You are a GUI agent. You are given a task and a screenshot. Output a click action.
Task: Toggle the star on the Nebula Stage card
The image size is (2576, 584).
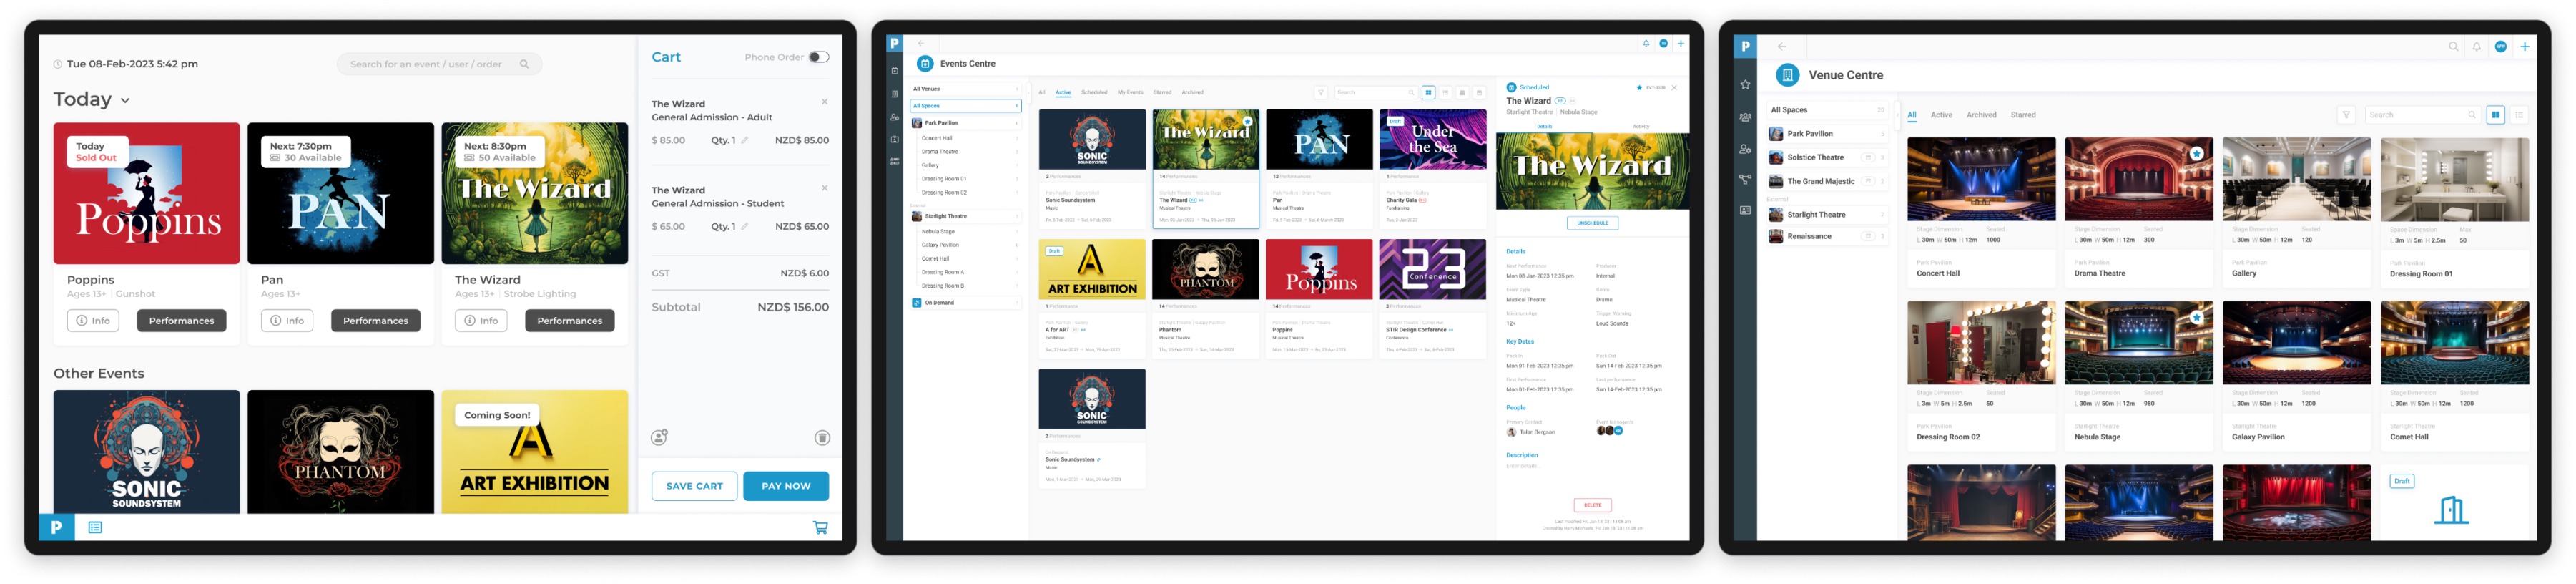pos(2196,318)
